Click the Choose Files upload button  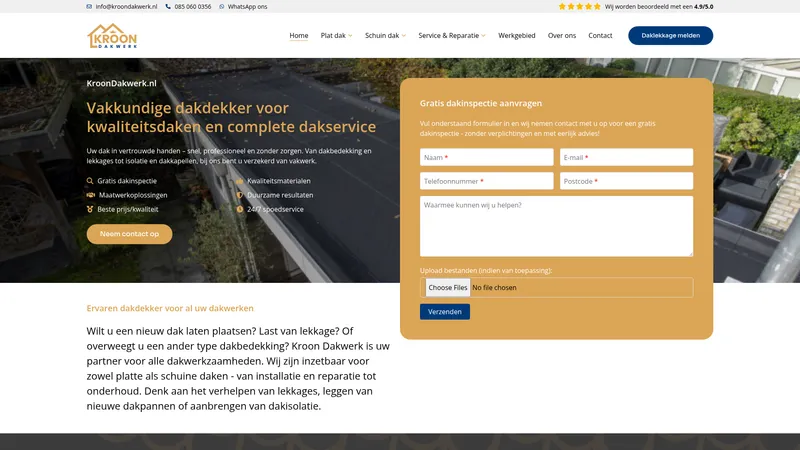coord(447,288)
